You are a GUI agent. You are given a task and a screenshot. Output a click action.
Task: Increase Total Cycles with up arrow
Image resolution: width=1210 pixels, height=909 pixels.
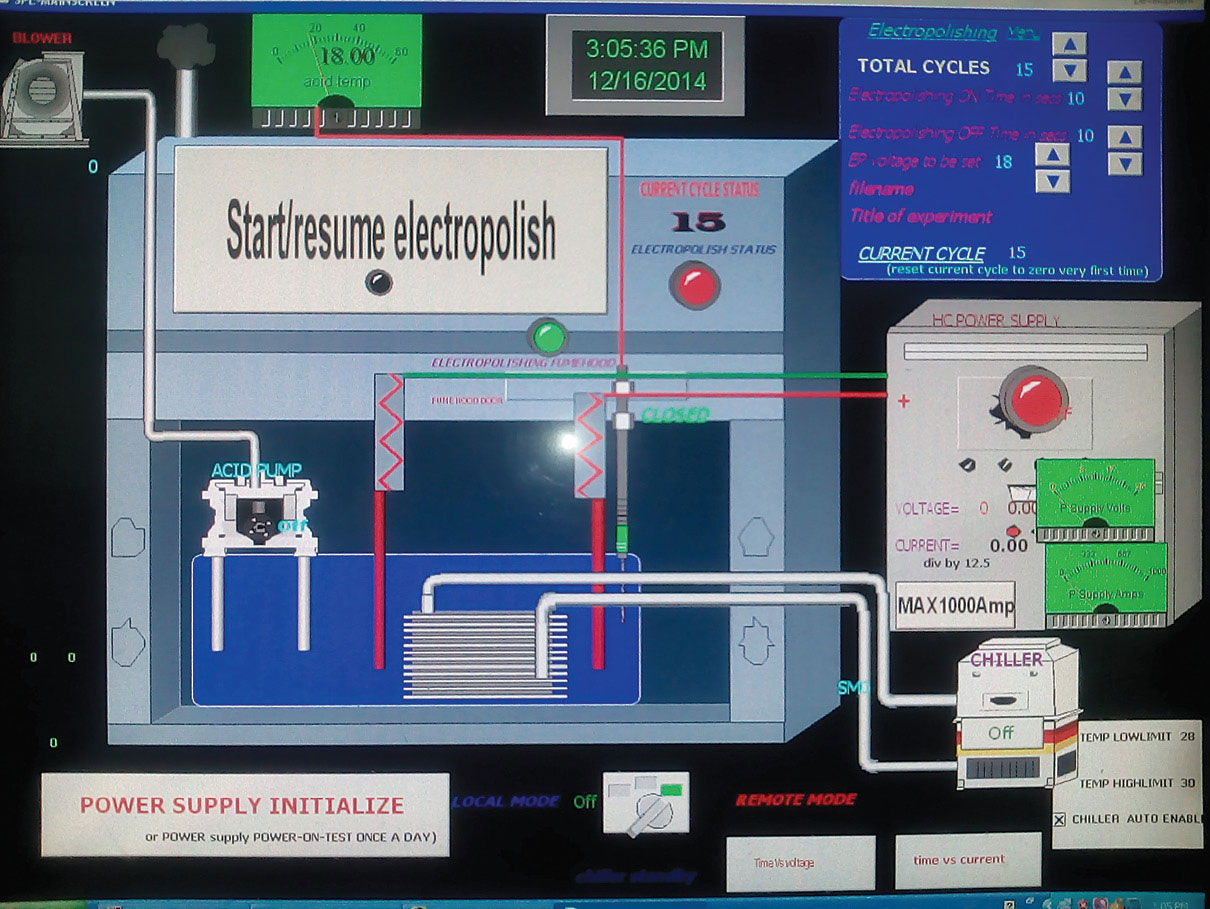pos(1069,44)
